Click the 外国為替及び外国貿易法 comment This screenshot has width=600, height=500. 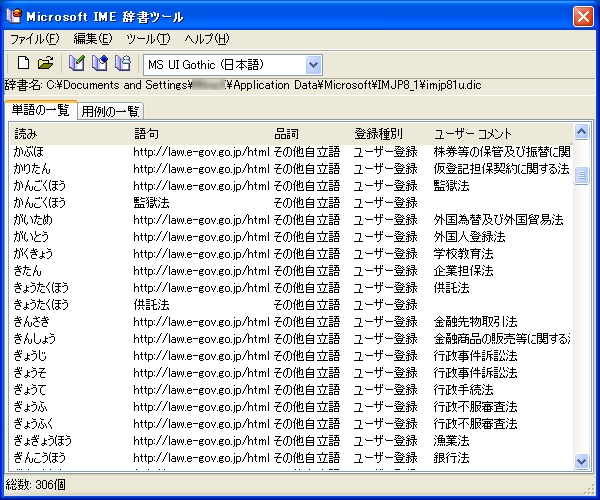point(498,220)
